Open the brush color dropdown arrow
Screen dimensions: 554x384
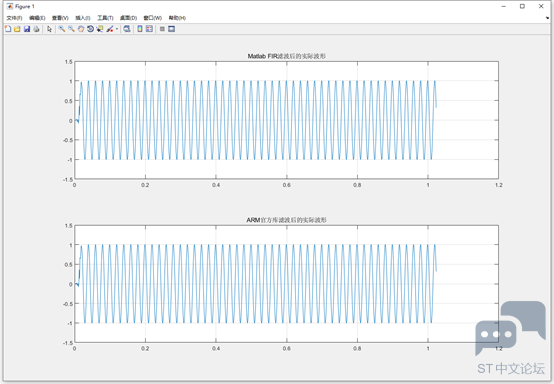pos(117,29)
